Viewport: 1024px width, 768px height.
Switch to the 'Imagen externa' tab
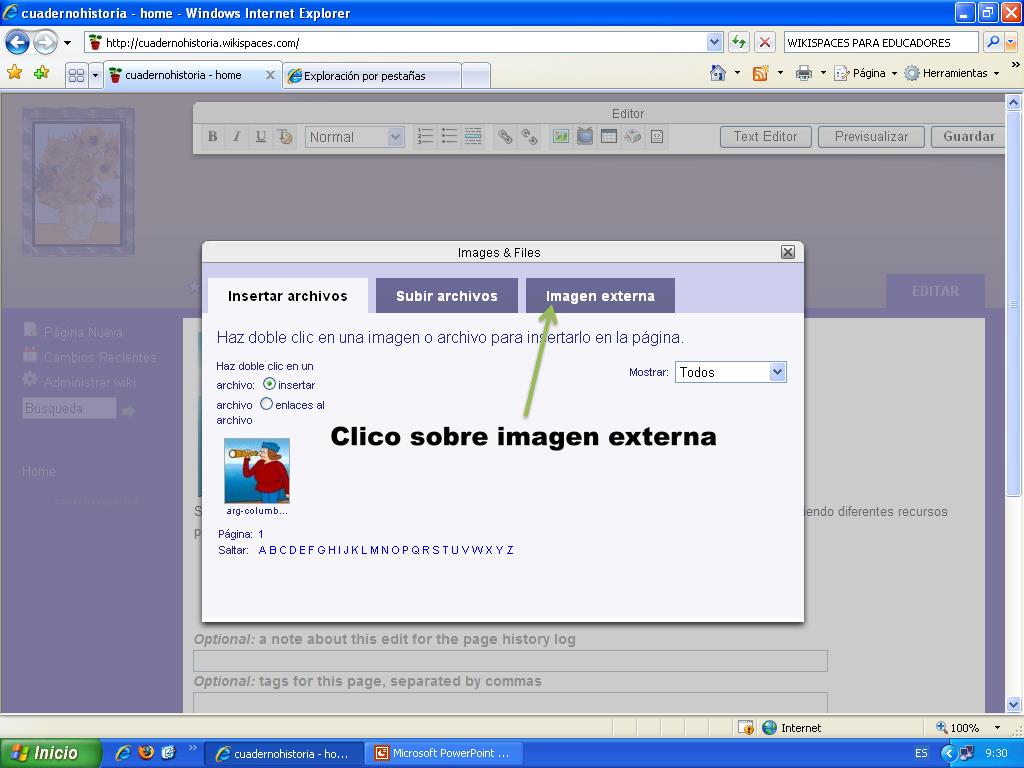(600, 296)
